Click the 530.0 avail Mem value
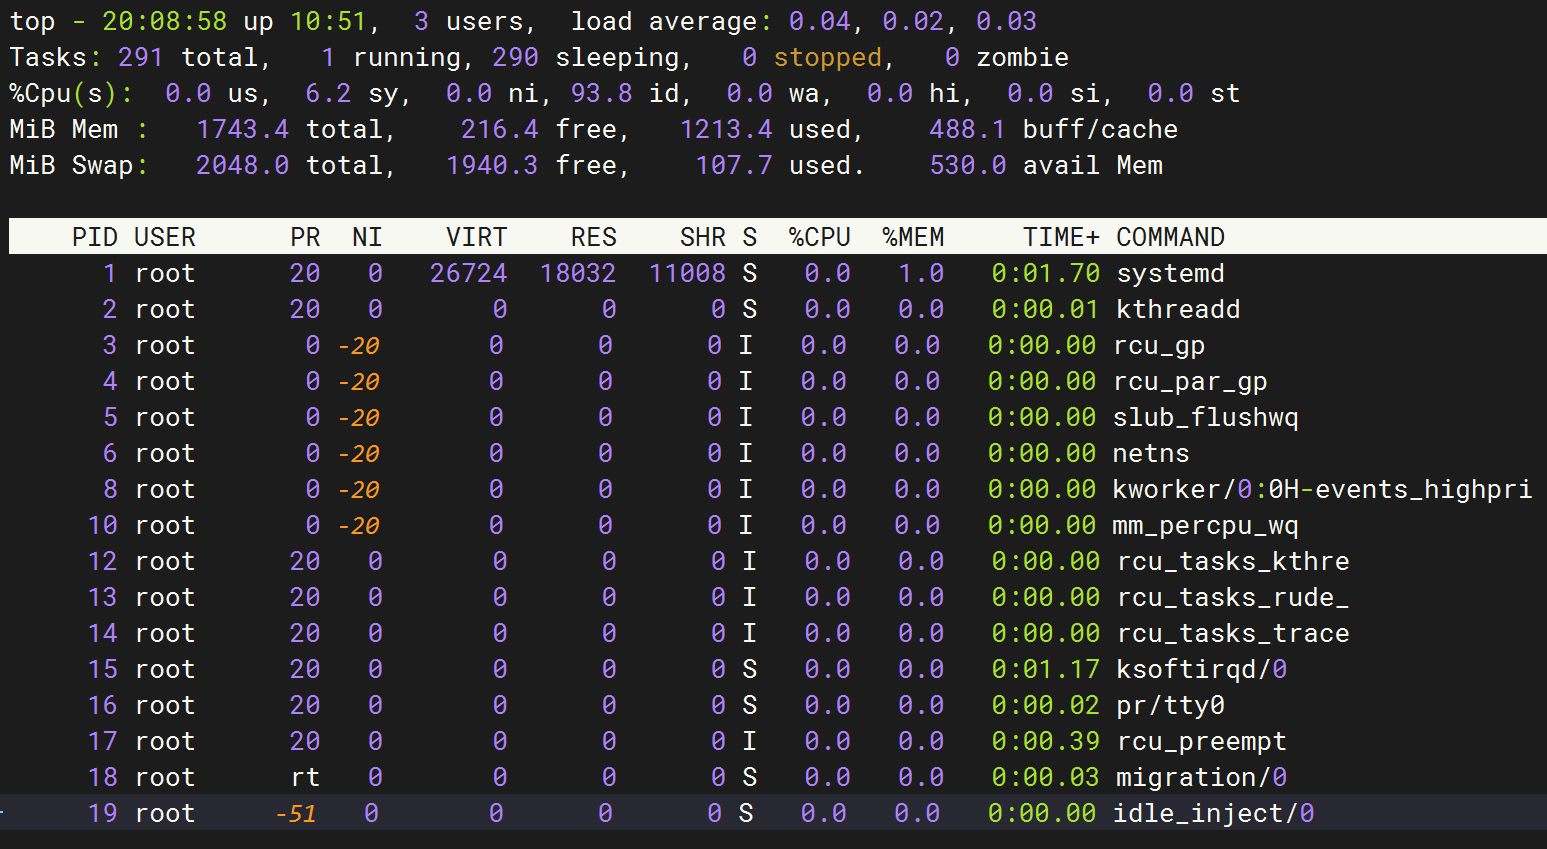Screen dimensions: 1547x849 tap(967, 165)
